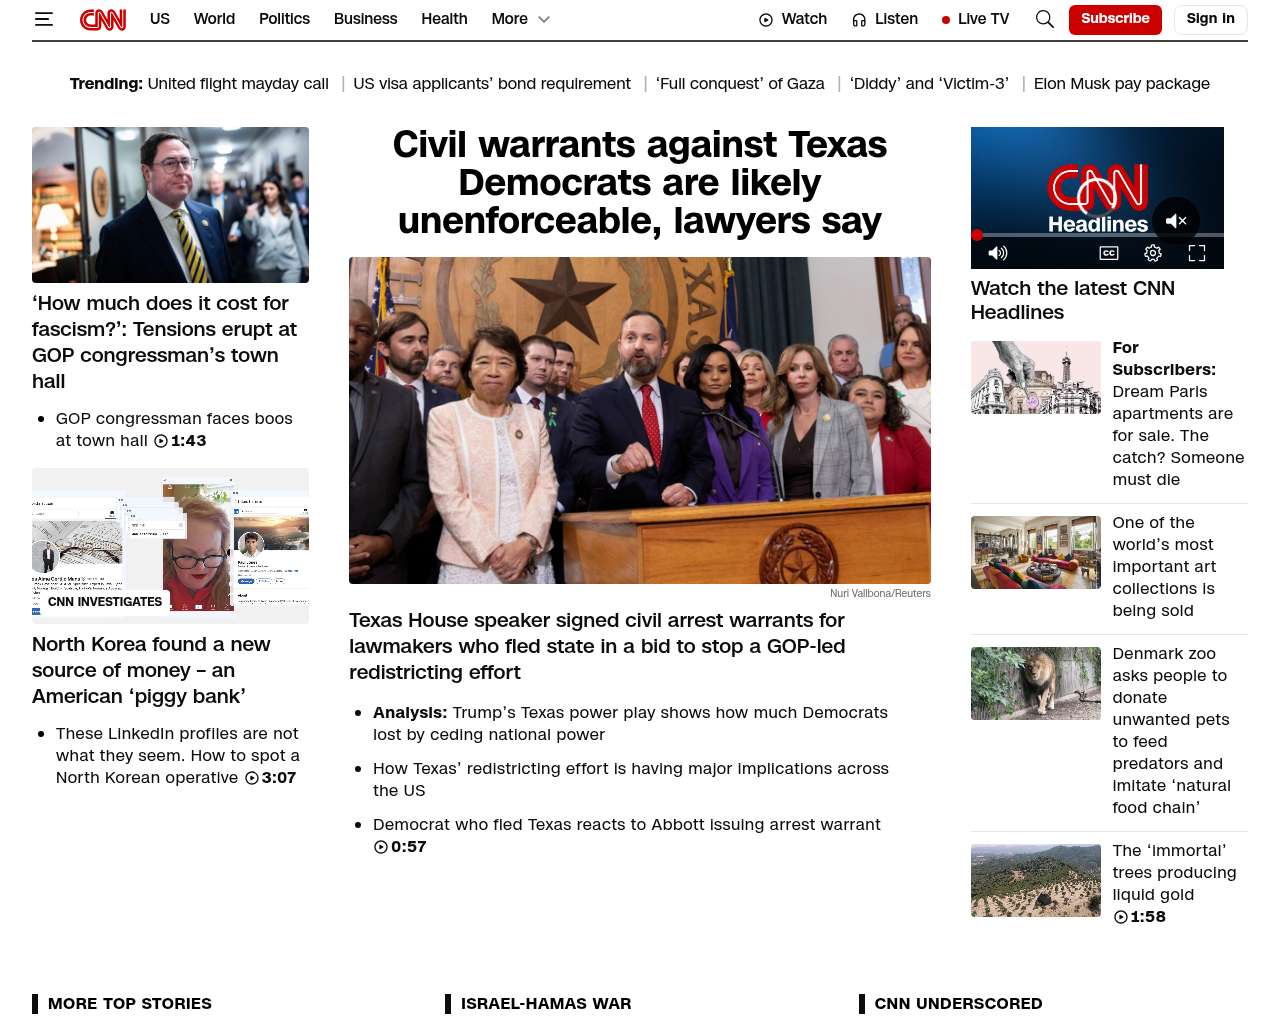Click the red Live TV dot

click(946, 20)
